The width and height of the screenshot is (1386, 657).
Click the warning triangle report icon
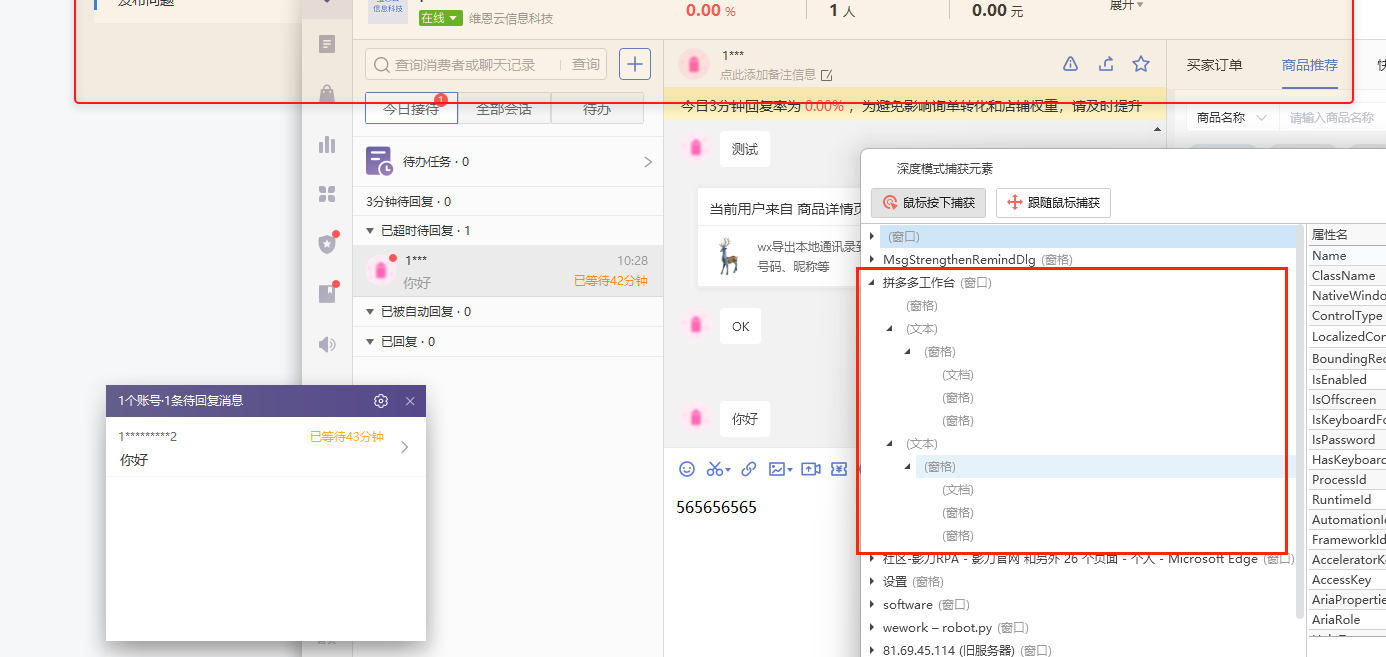(1070, 65)
